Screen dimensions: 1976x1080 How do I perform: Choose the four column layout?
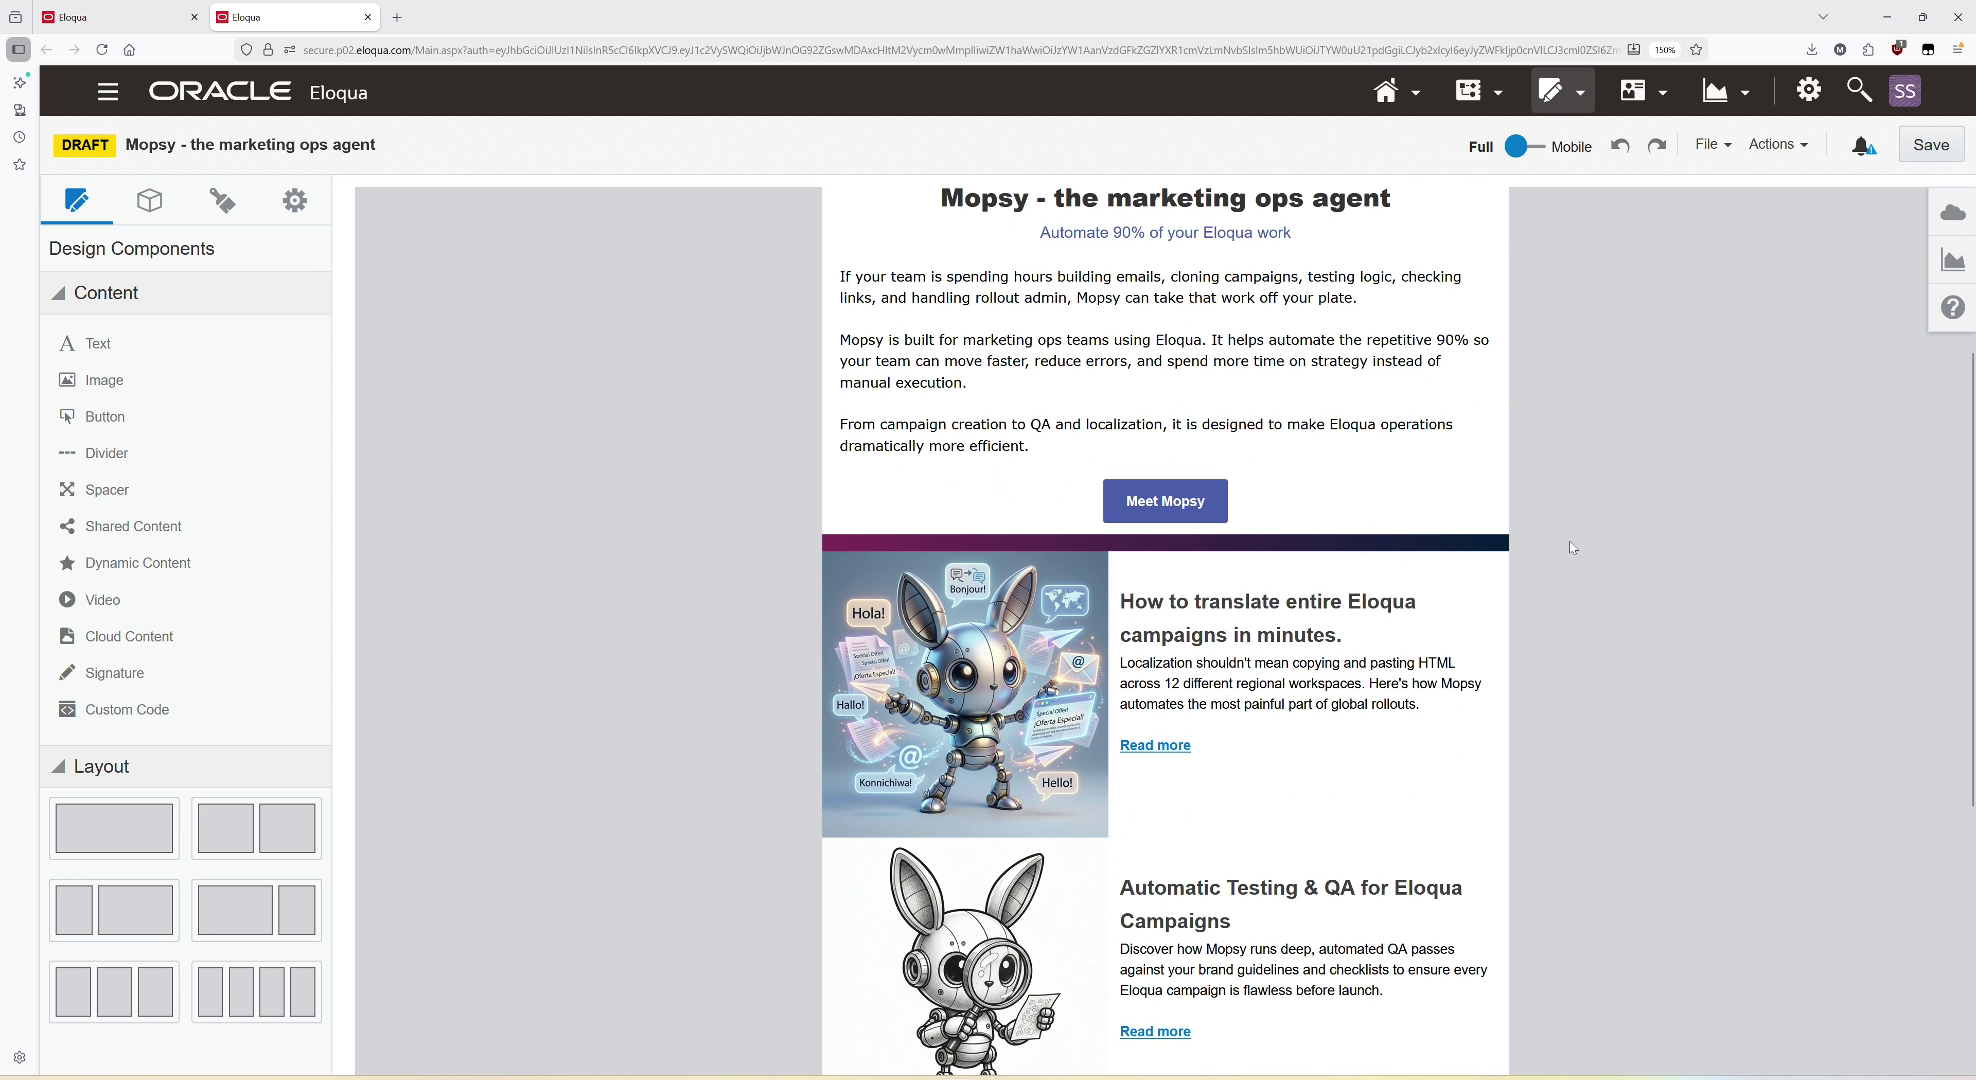pyautogui.click(x=256, y=992)
